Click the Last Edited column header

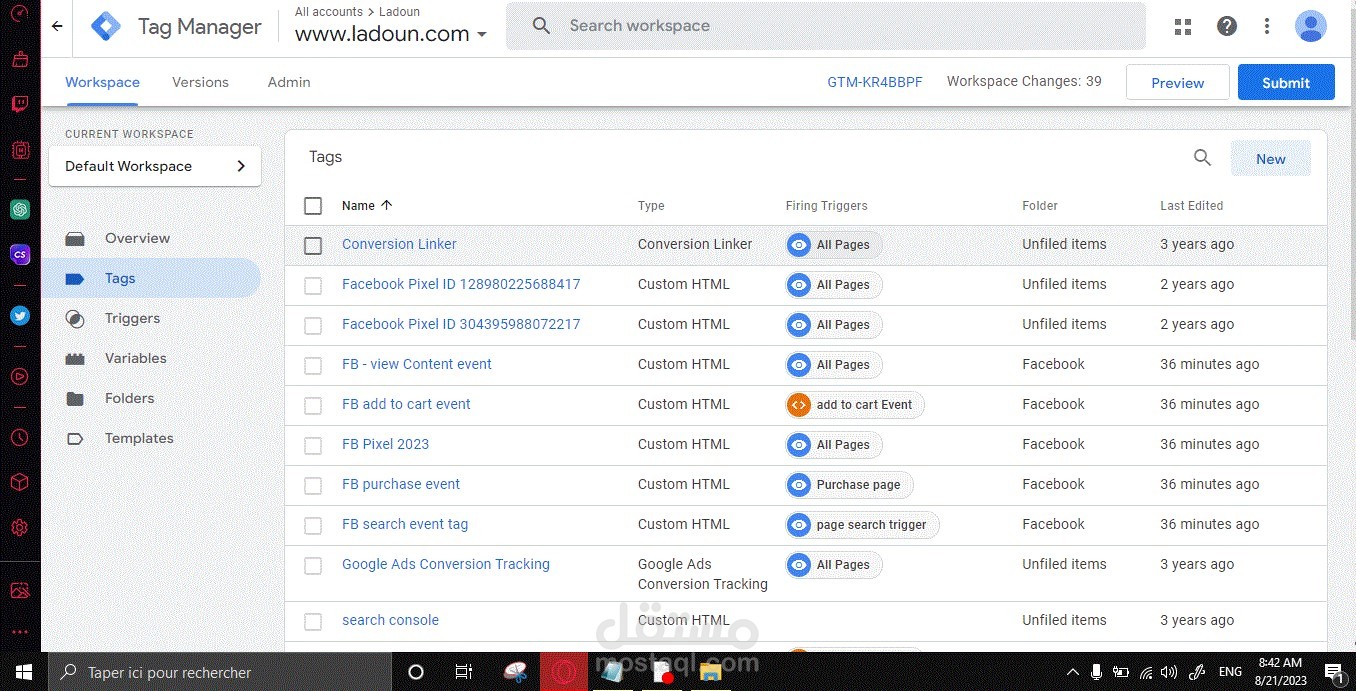(x=1191, y=206)
